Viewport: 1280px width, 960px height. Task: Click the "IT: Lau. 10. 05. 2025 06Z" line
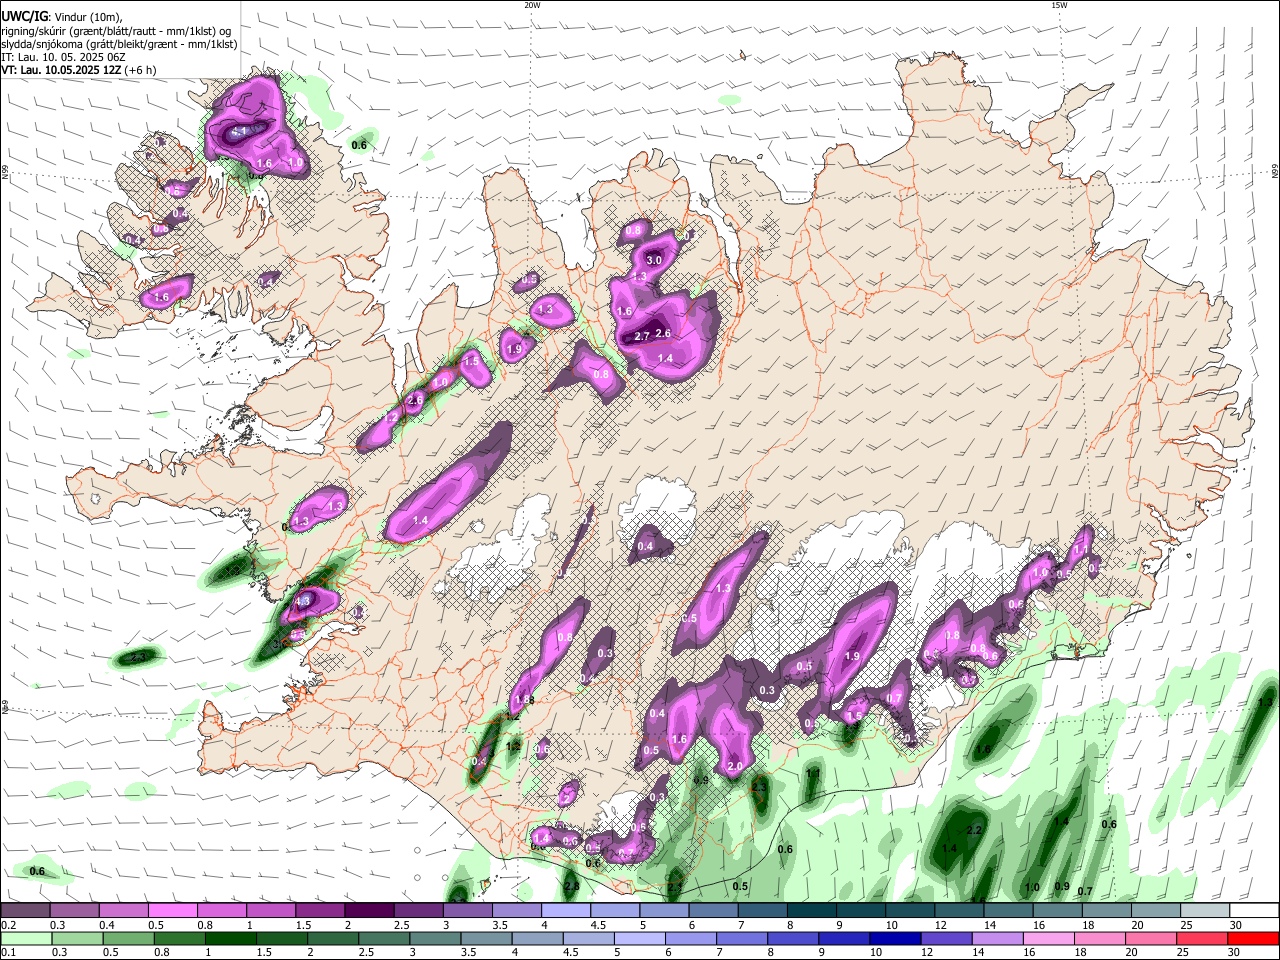[x=63, y=57]
